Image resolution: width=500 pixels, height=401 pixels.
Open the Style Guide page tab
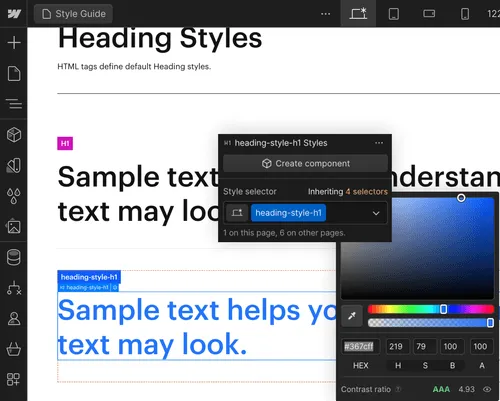73,14
